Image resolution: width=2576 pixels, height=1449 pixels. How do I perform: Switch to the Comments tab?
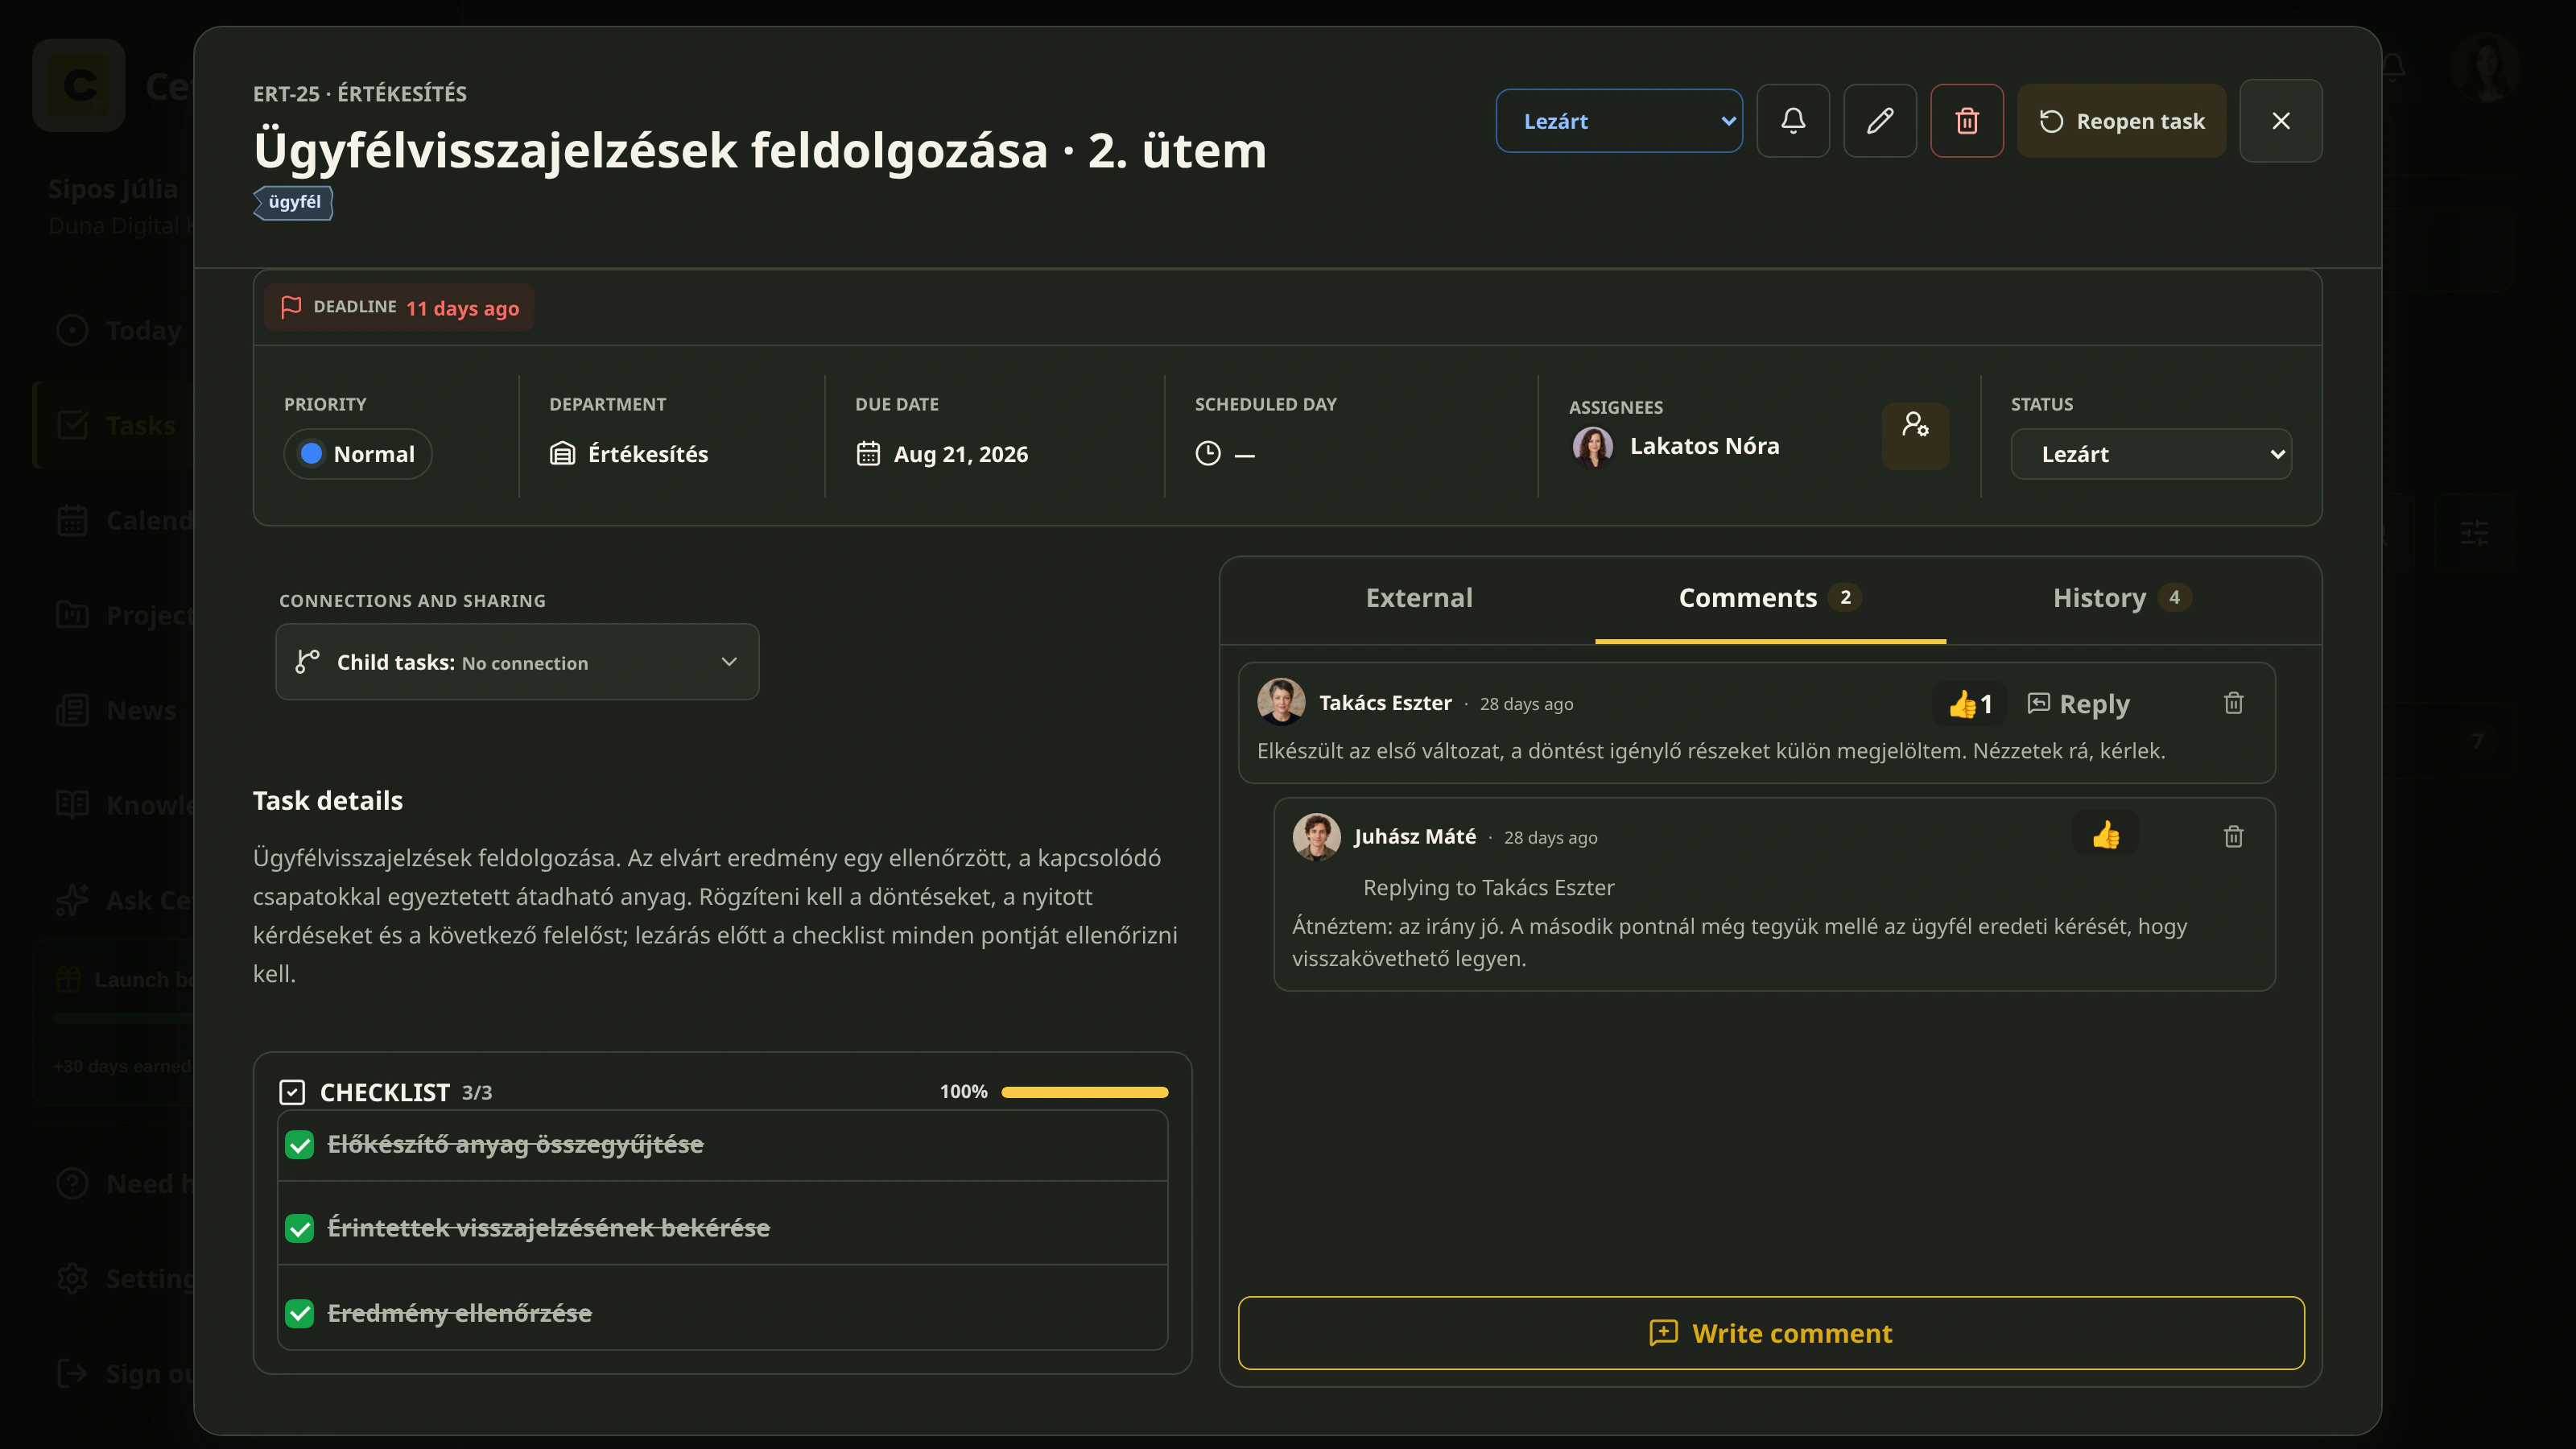click(x=1770, y=598)
